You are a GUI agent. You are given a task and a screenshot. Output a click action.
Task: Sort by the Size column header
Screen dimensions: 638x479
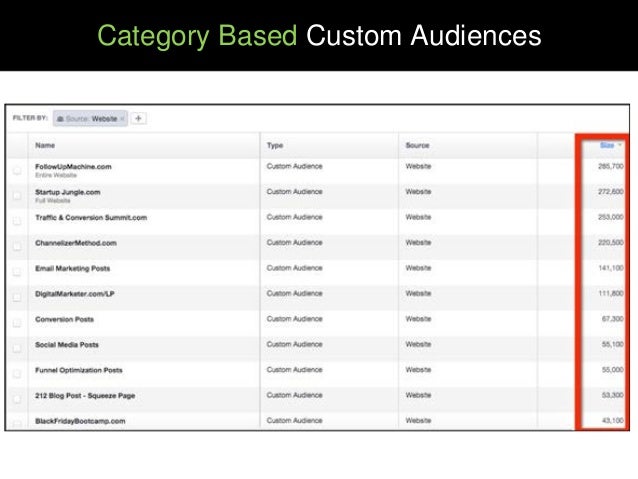coord(607,145)
